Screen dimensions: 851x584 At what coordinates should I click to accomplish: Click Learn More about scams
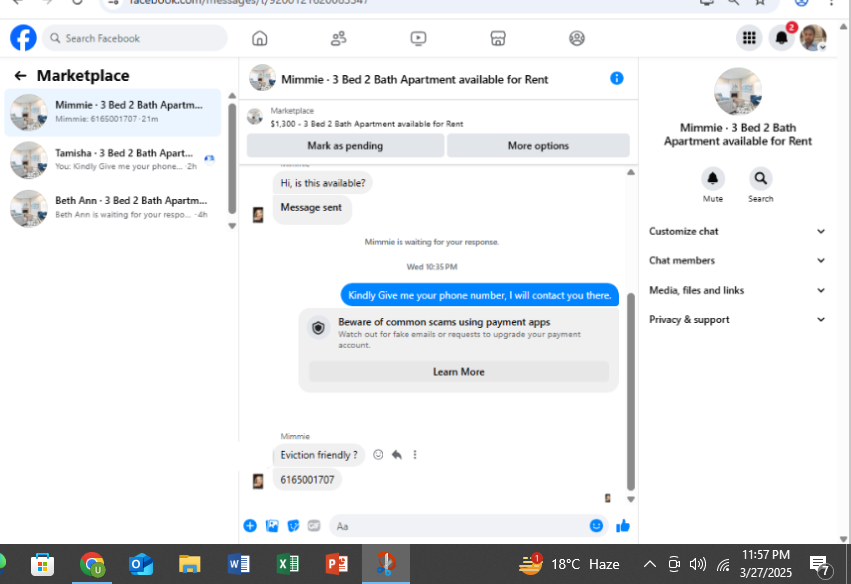point(459,372)
